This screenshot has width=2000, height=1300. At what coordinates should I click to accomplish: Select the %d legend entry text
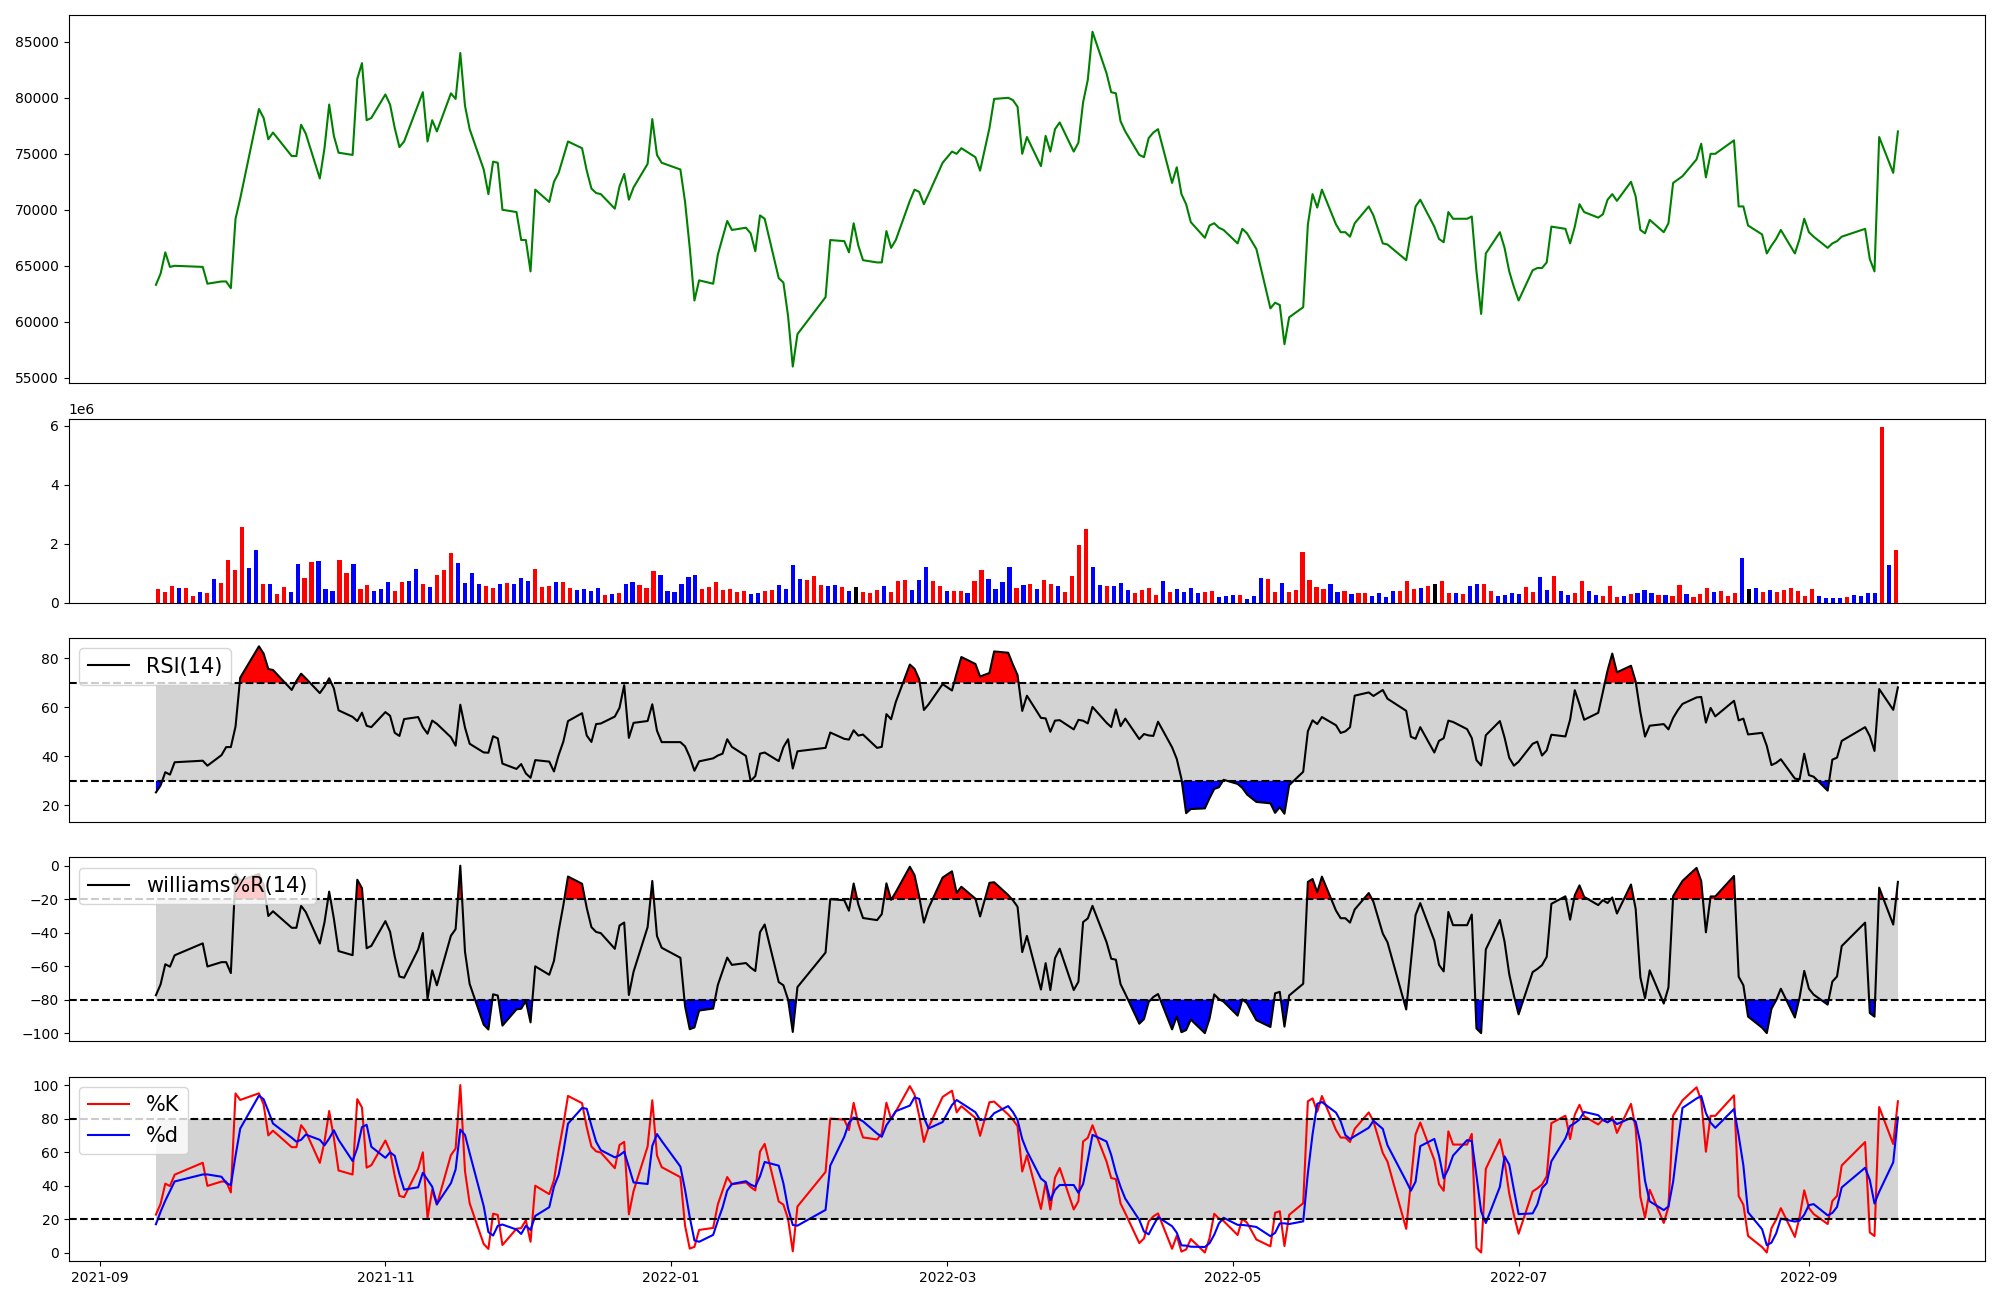pyautogui.click(x=162, y=1135)
